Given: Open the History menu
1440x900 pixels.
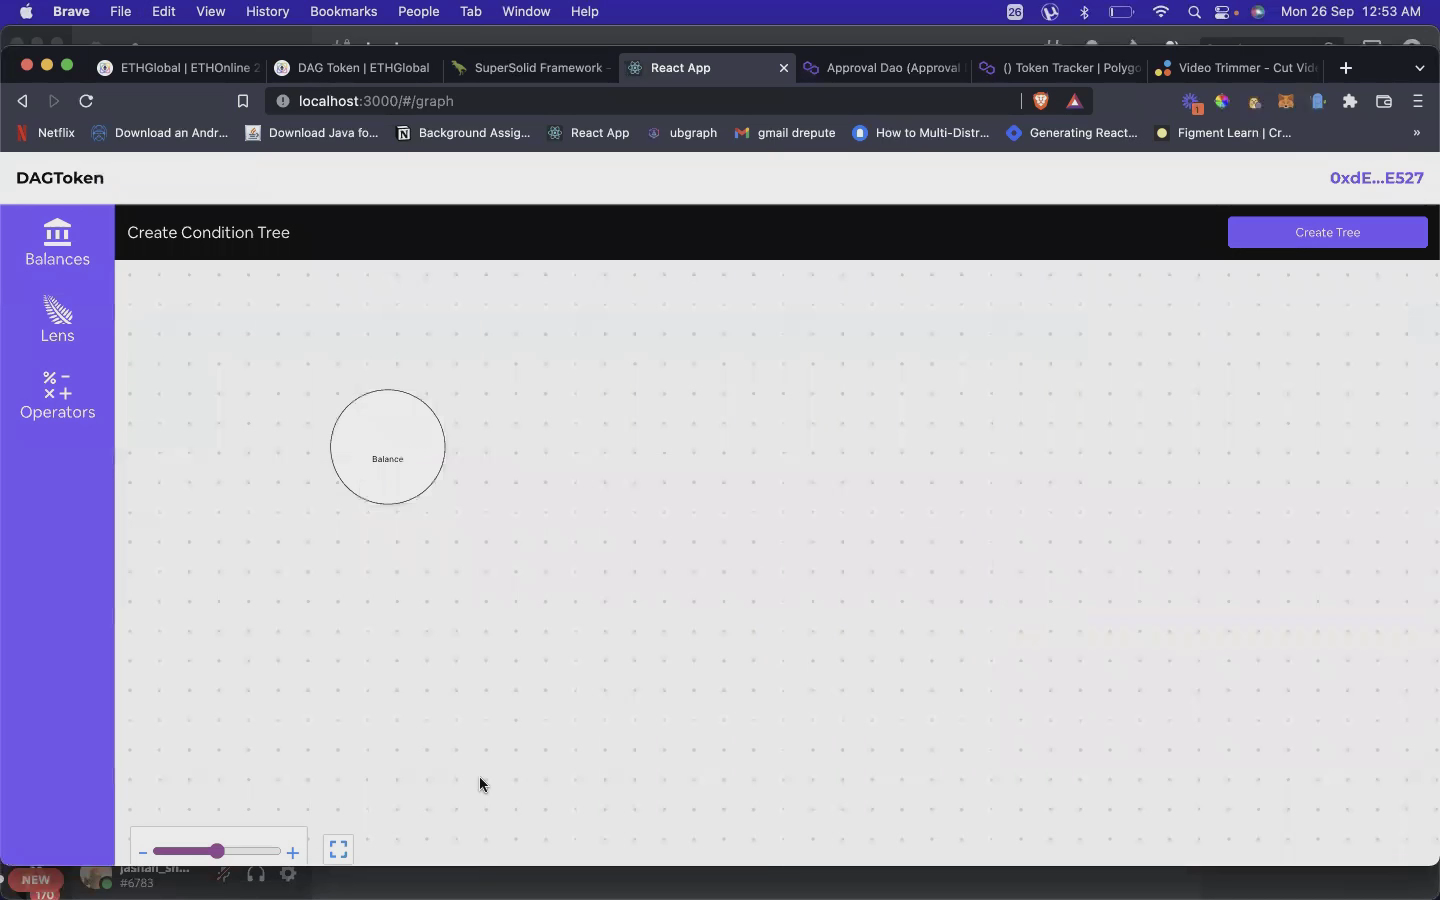Looking at the screenshot, I should (x=267, y=12).
